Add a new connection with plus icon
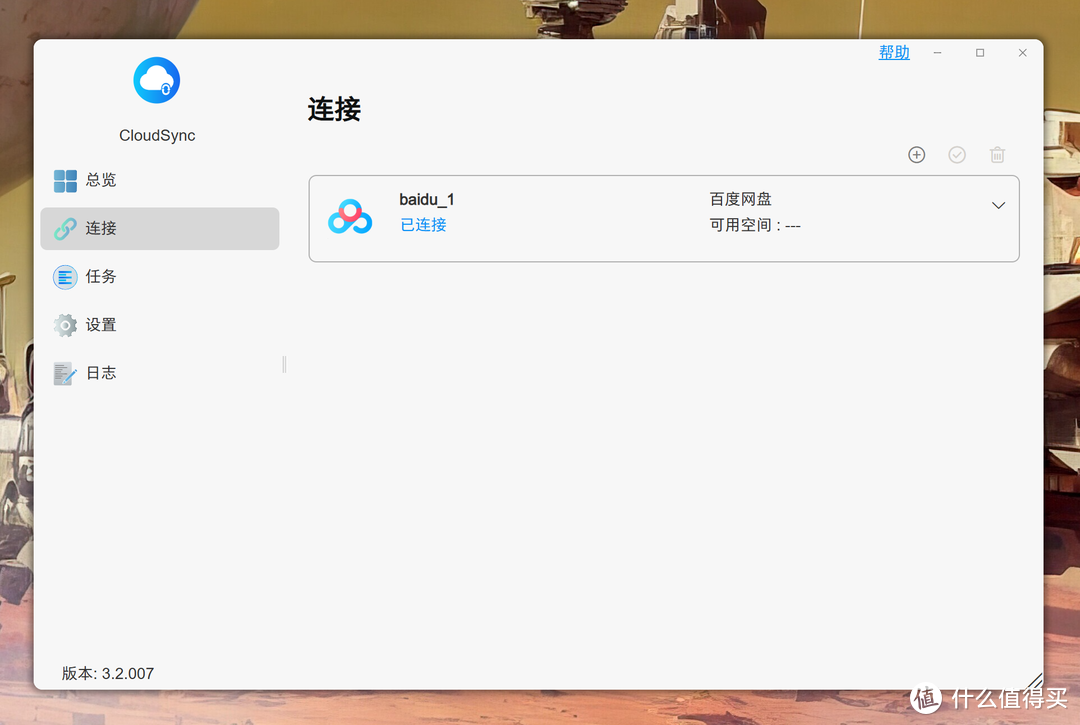1080x725 pixels. [916, 155]
